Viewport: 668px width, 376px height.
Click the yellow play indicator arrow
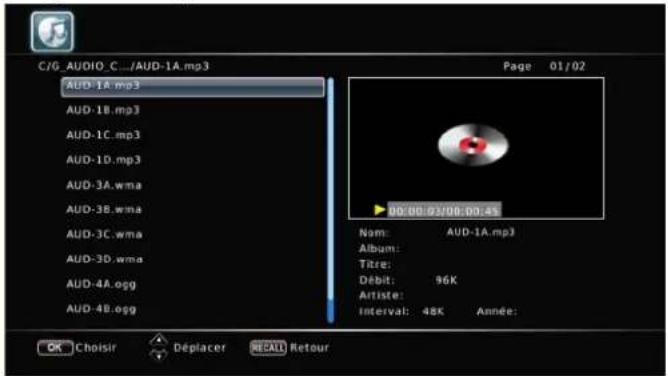click(x=380, y=210)
